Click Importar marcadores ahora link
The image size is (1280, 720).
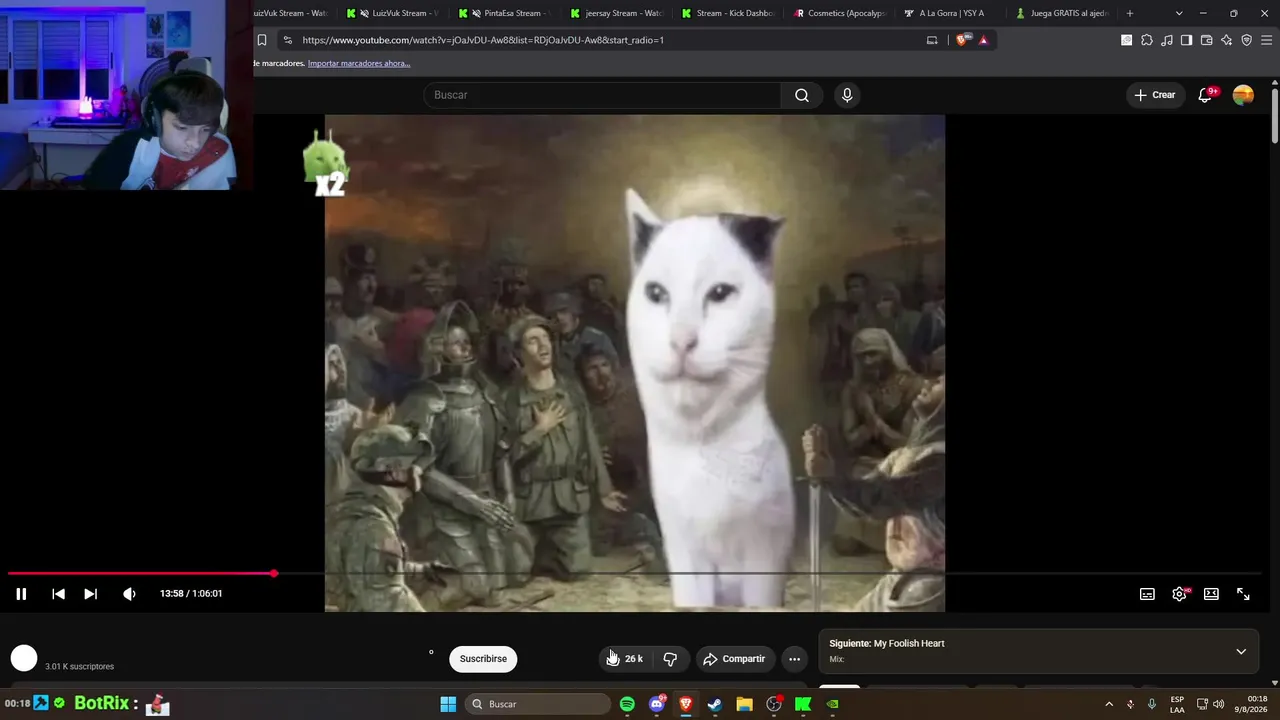tap(359, 63)
